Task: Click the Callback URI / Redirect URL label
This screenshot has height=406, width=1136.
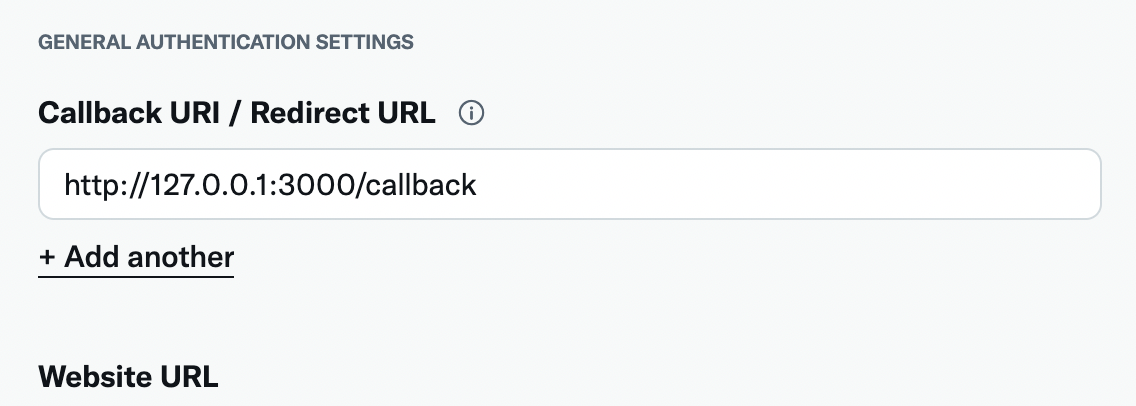Action: click(237, 113)
